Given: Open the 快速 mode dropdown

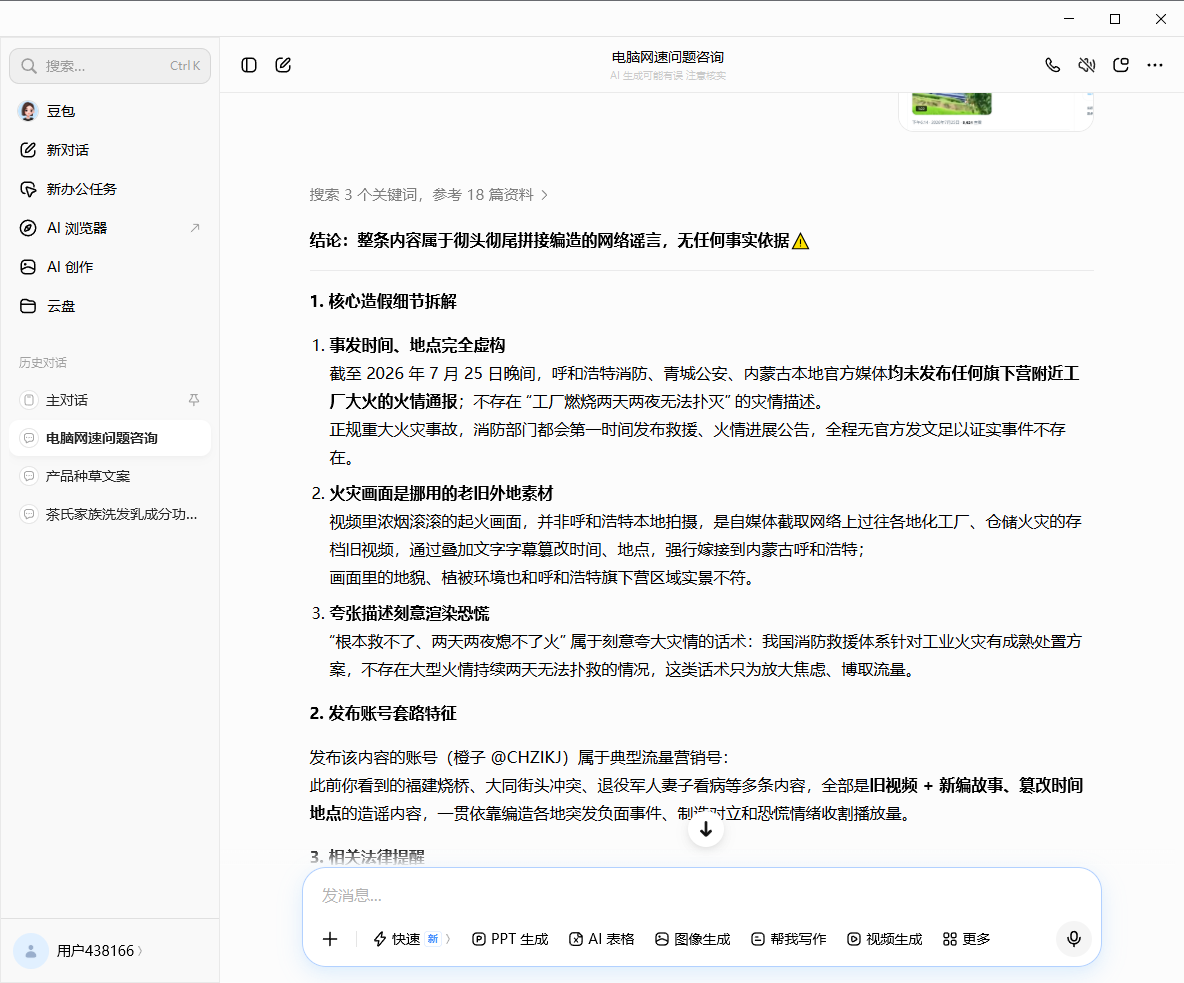Looking at the screenshot, I should 412,939.
